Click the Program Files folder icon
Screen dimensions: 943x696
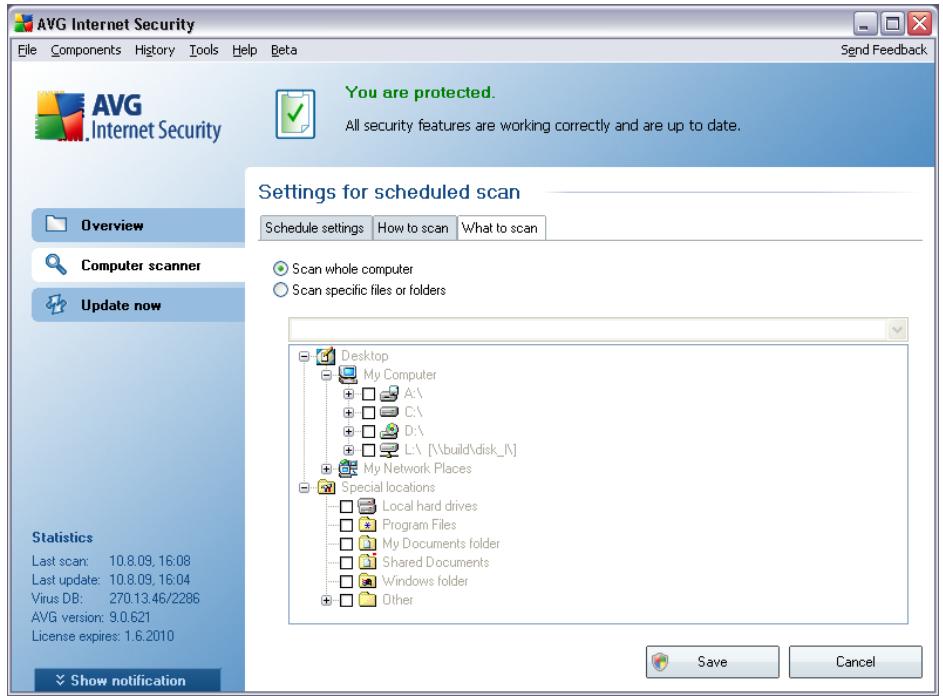click(x=367, y=525)
